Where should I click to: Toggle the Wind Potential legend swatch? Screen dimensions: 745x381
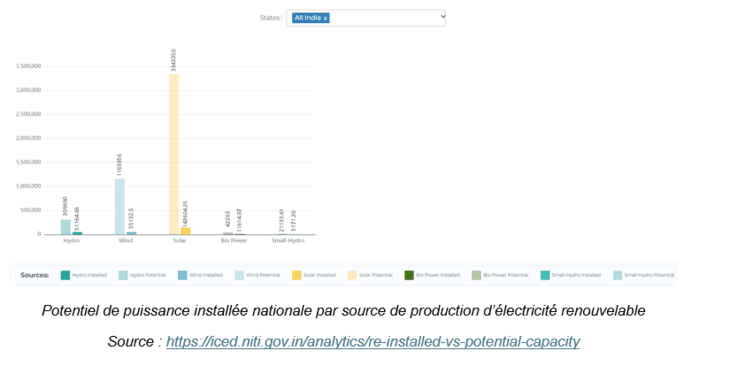(239, 275)
